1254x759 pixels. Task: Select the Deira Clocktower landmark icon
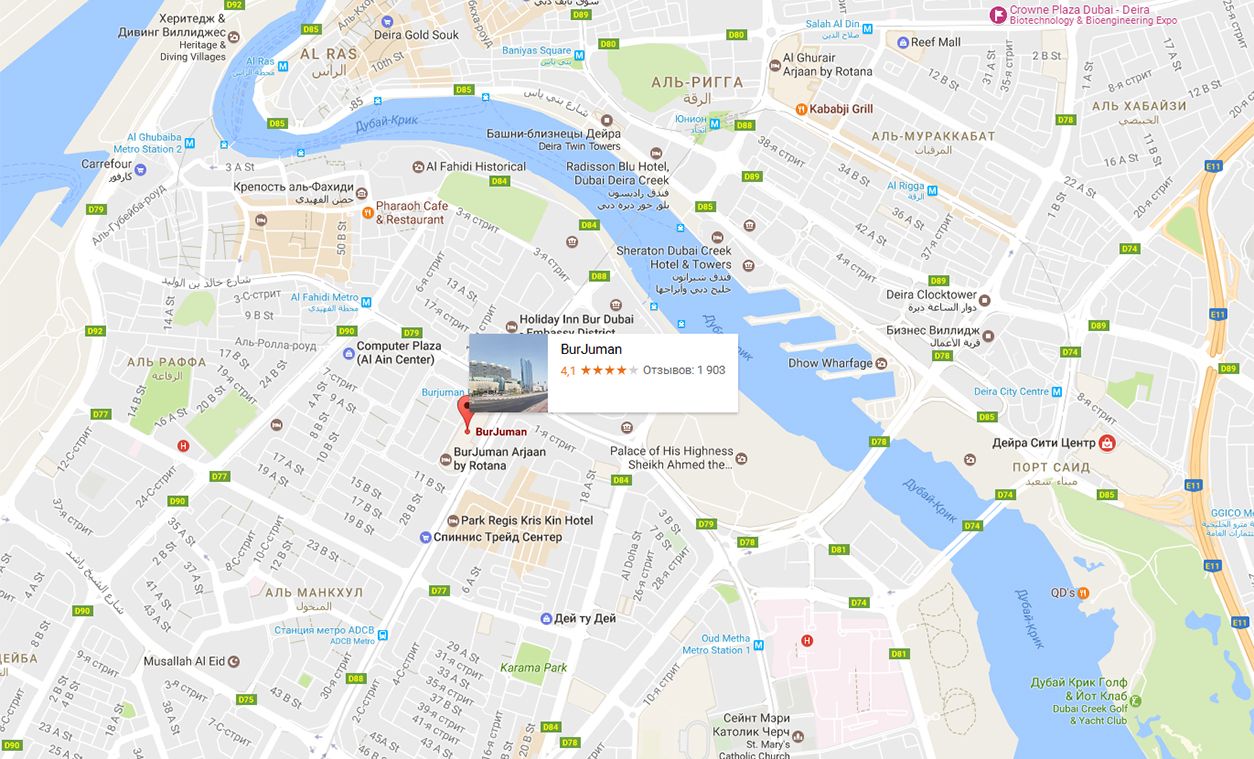985,300
